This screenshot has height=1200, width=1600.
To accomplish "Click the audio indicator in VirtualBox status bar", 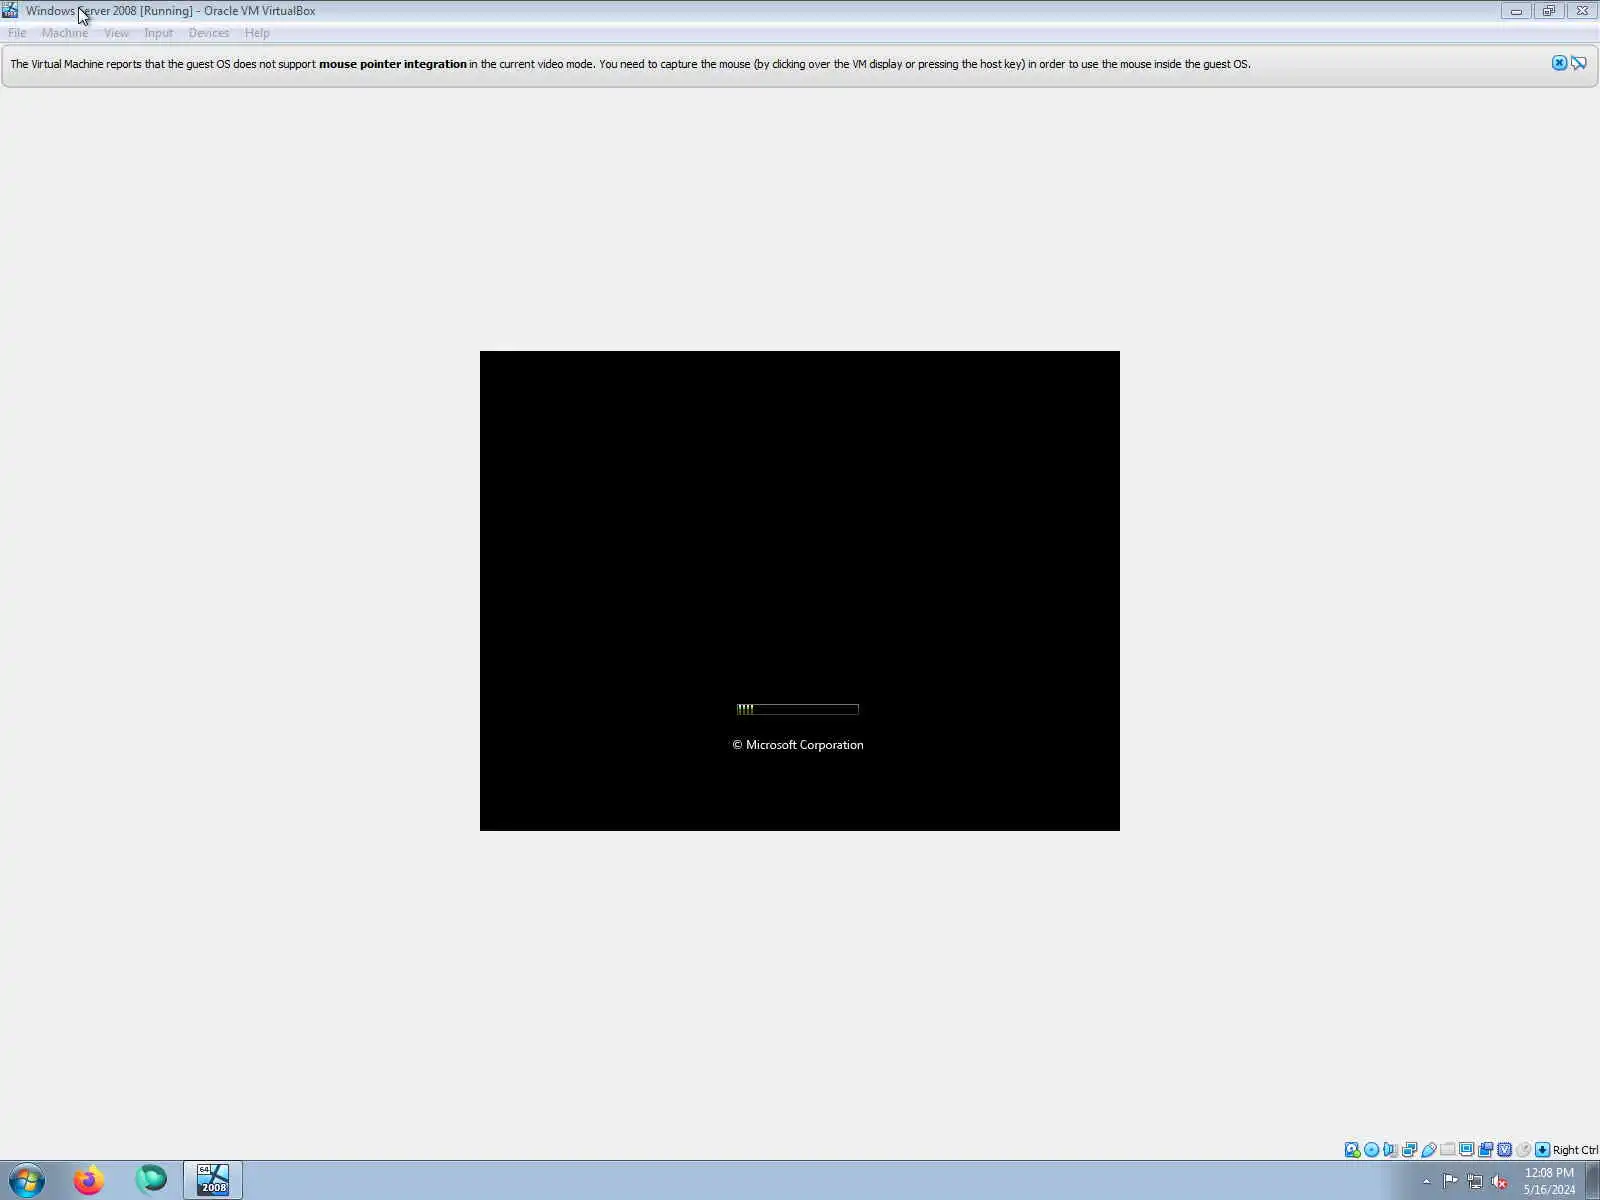I will pyautogui.click(x=1390, y=1150).
